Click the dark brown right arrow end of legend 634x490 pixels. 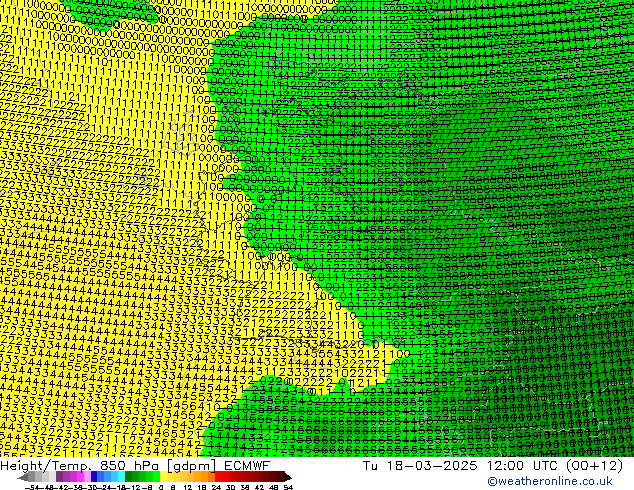tap(288, 477)
